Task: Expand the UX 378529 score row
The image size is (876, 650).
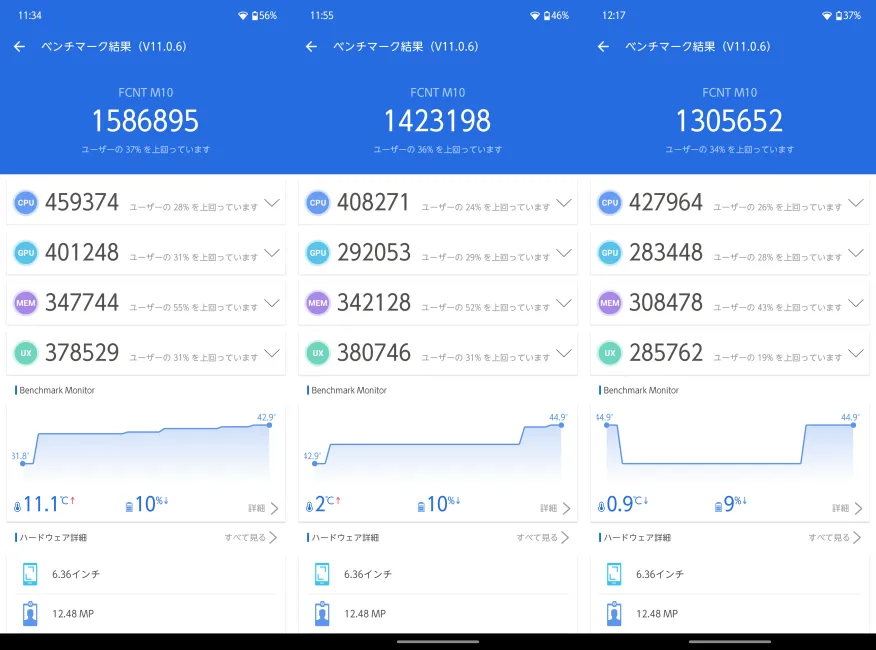Action: point(272,353)
